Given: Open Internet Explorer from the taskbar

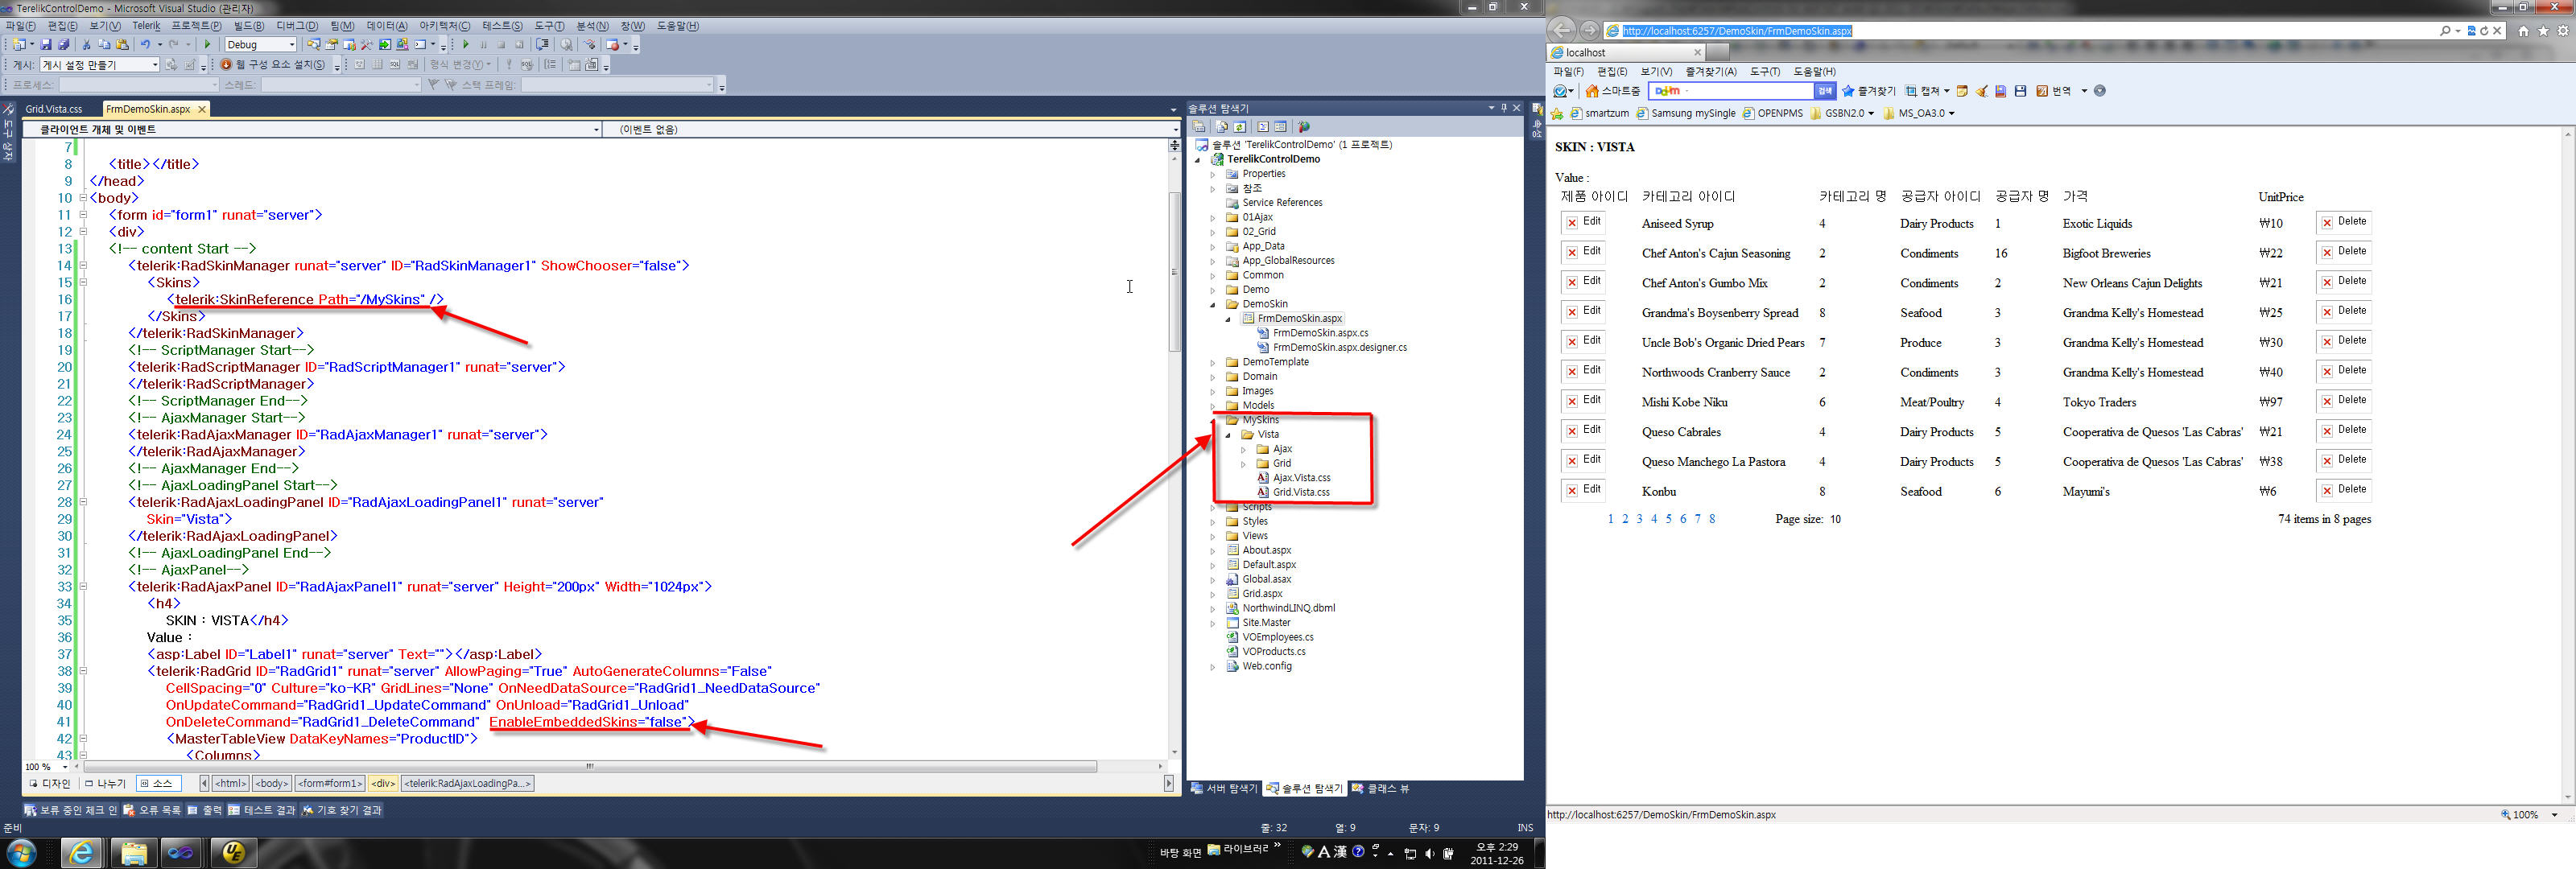Looking at the screenshot, I should (x=81, y=853).
